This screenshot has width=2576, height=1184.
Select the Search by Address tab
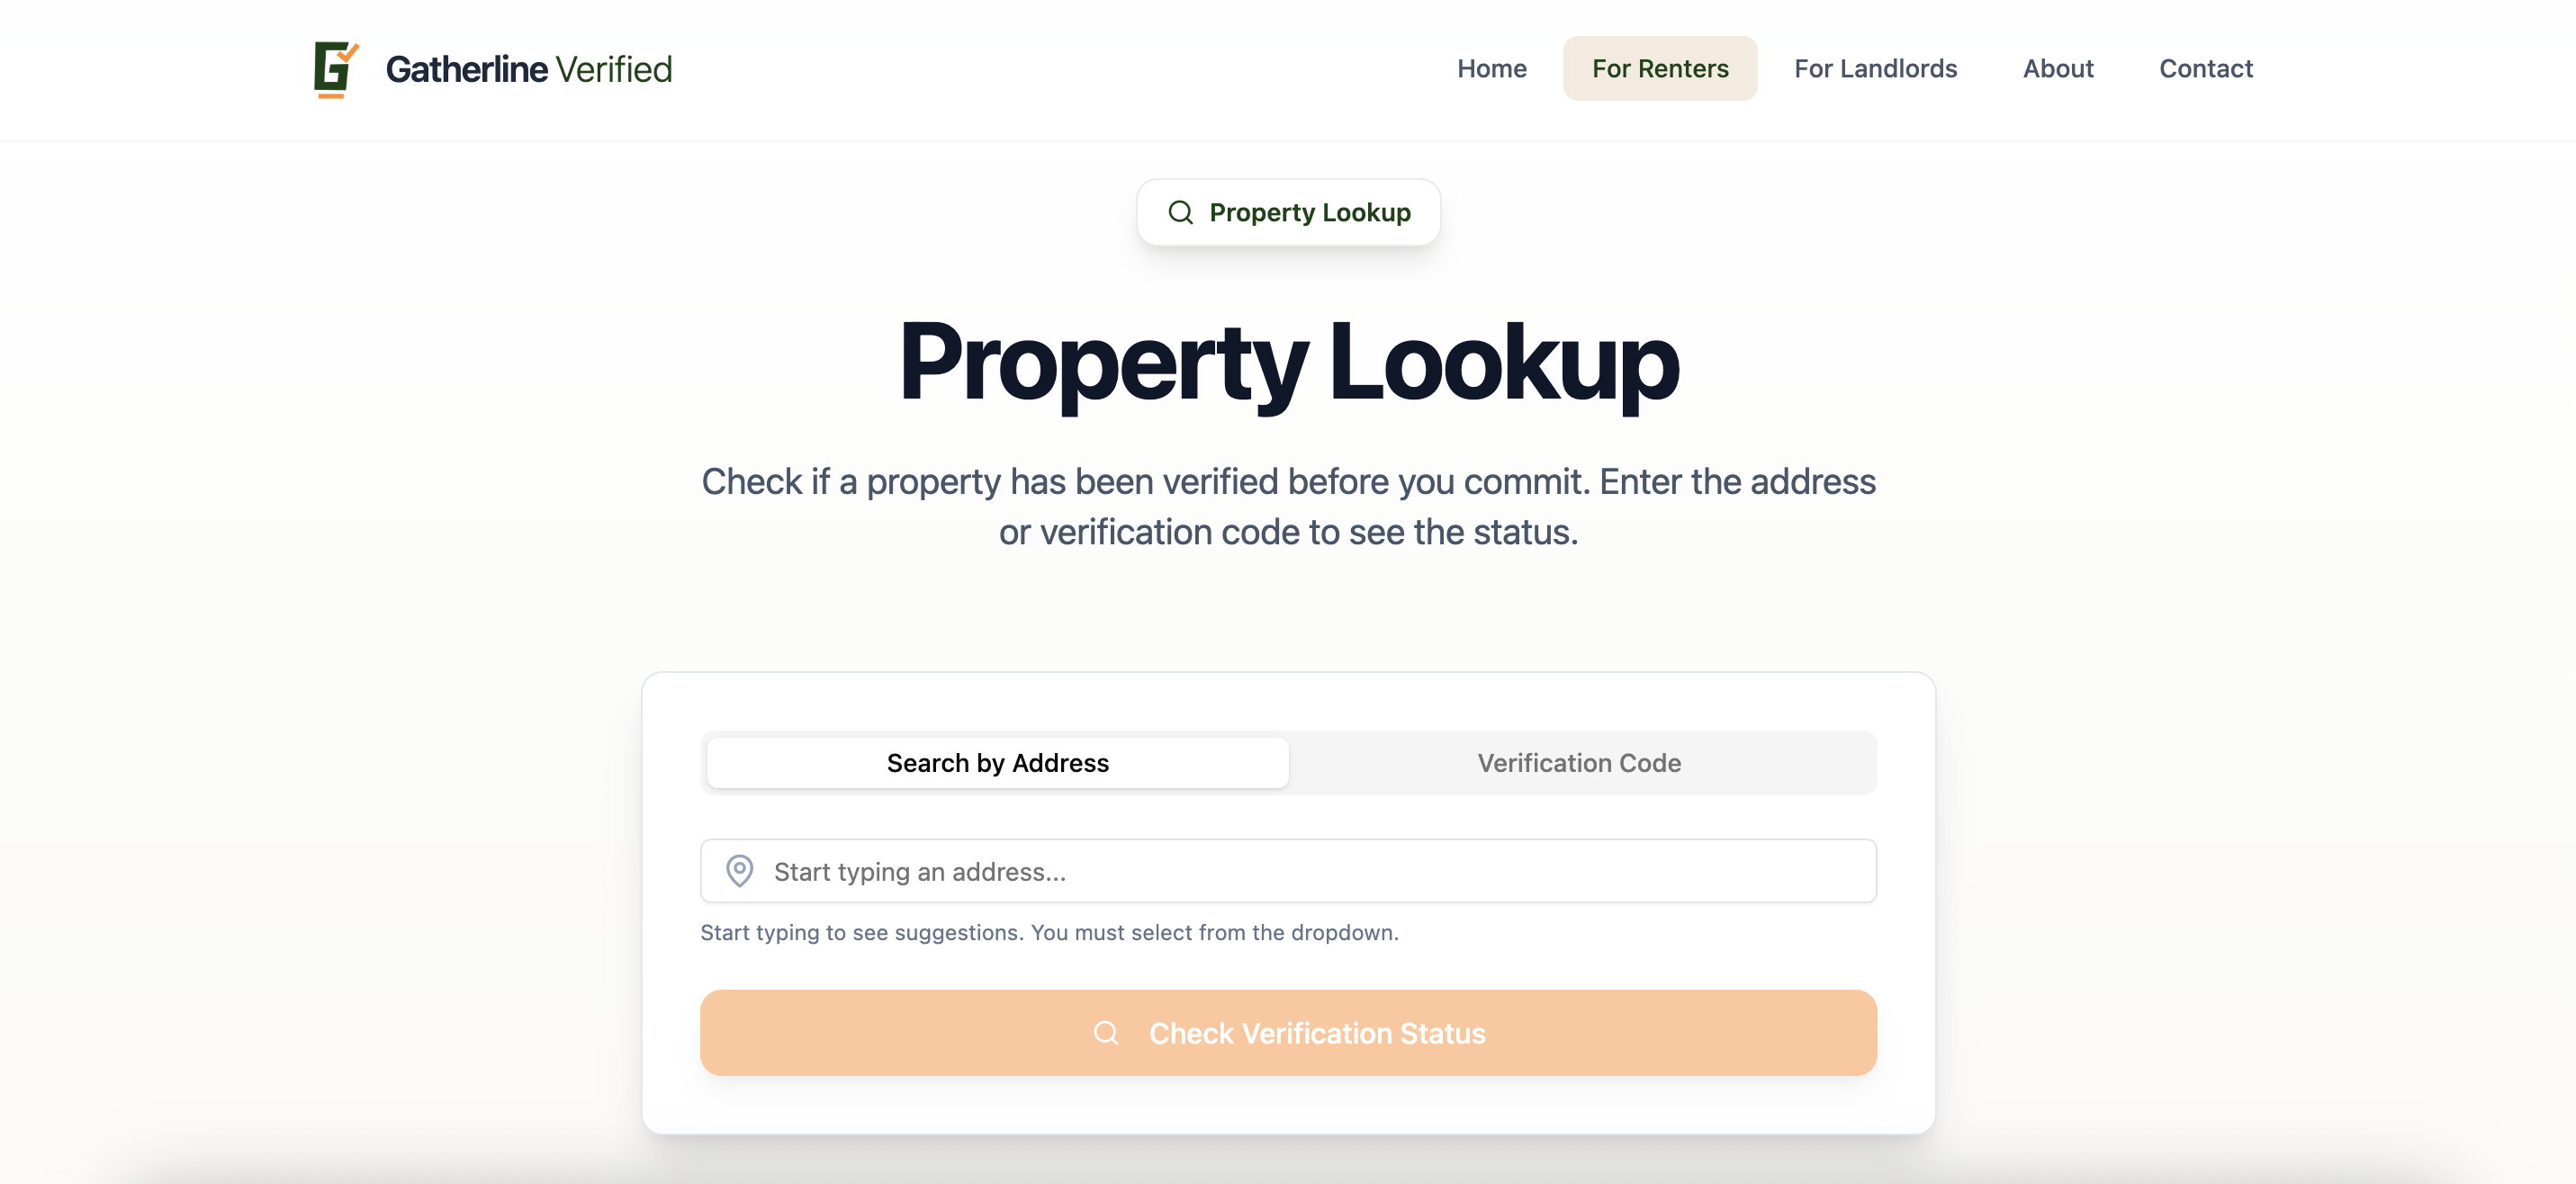coord(997,762)
